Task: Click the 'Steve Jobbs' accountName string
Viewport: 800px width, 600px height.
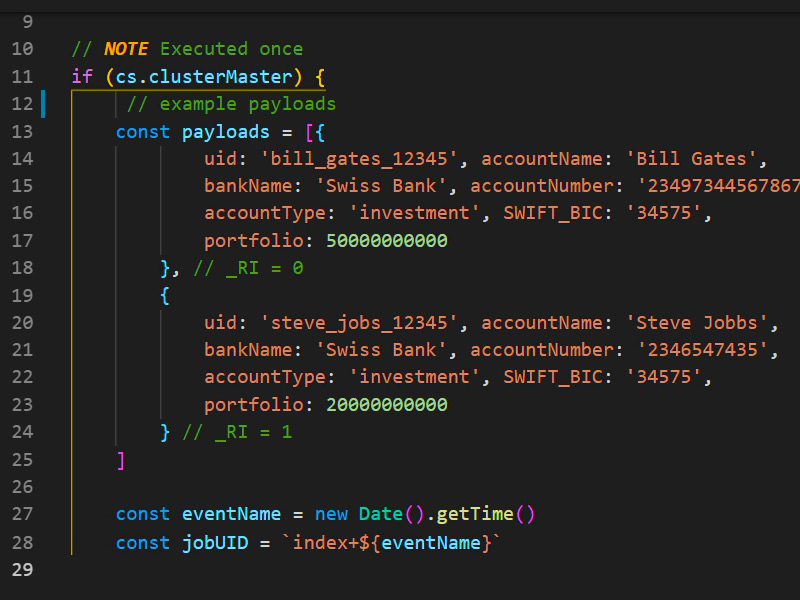Action: point(701,323)
